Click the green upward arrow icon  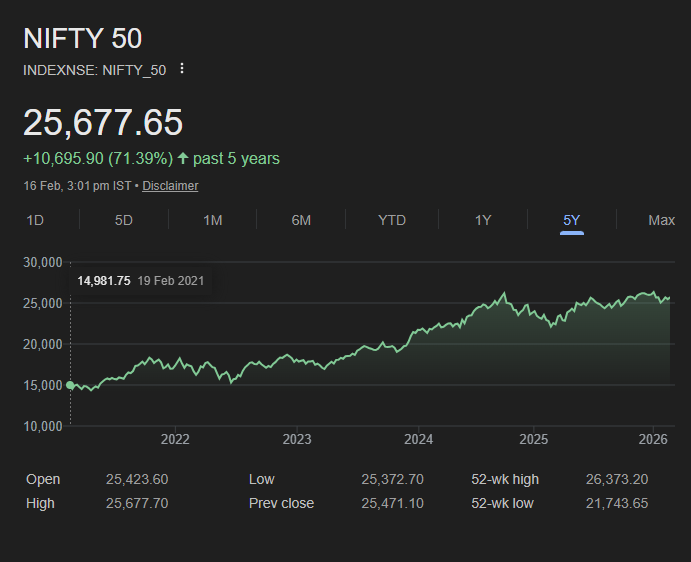[x=183, y=159]
